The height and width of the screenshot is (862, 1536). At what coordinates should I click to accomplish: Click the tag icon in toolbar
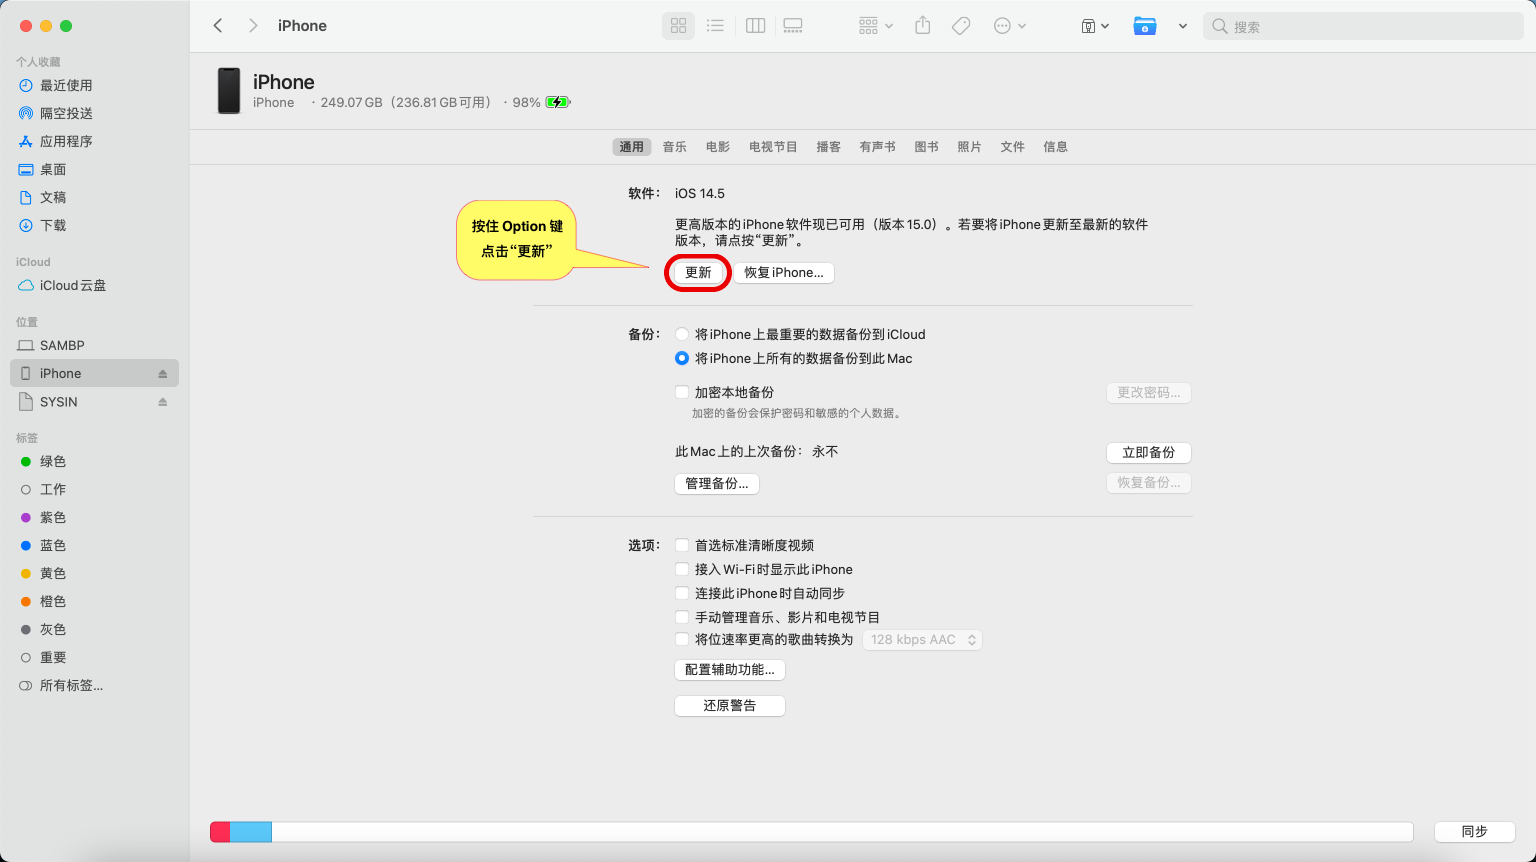961,26
